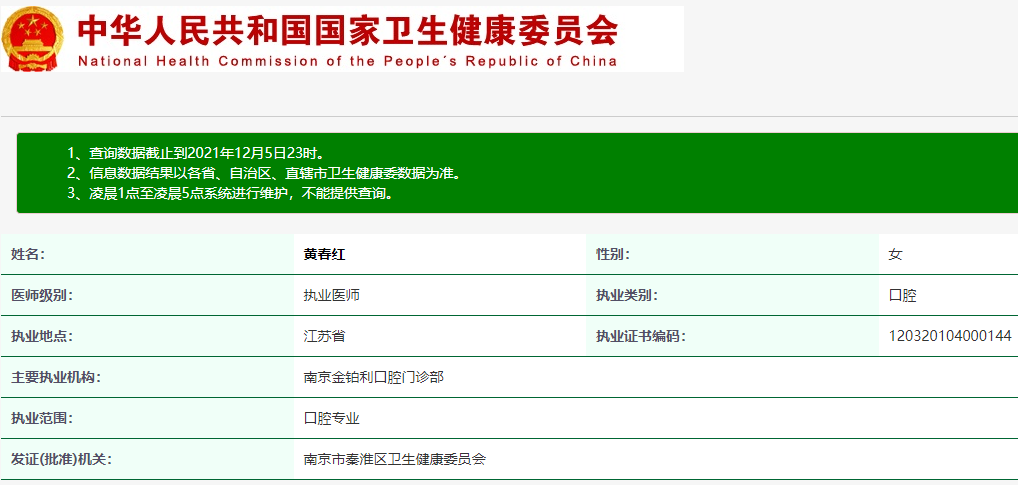The width and height of the screenshot is (1018, 485).
Task: Click the 执业类别 field label
Action: pyautogui.click(x=627, y=295)
